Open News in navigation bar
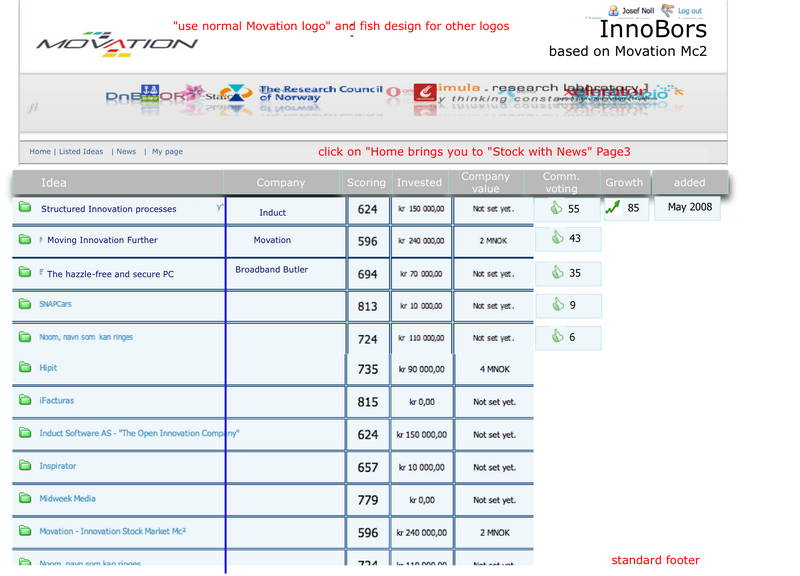The image size is (800, 576). [x=126, y=152]
